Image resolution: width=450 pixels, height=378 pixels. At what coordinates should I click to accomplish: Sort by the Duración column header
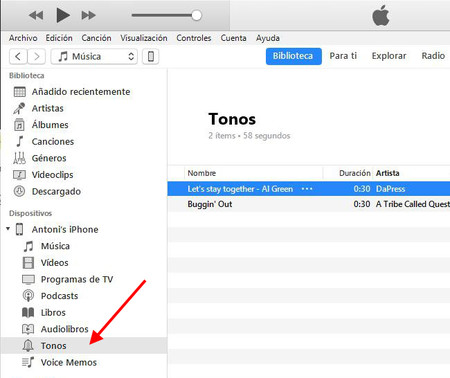(355, 173)
